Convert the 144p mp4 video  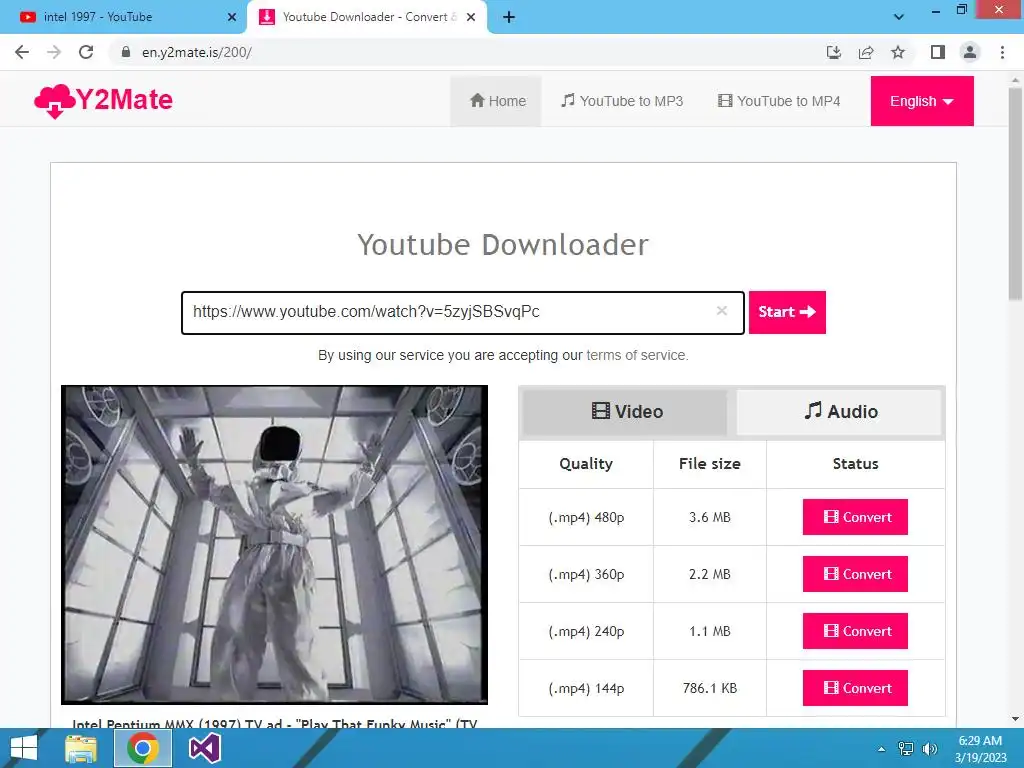(855, 688)
